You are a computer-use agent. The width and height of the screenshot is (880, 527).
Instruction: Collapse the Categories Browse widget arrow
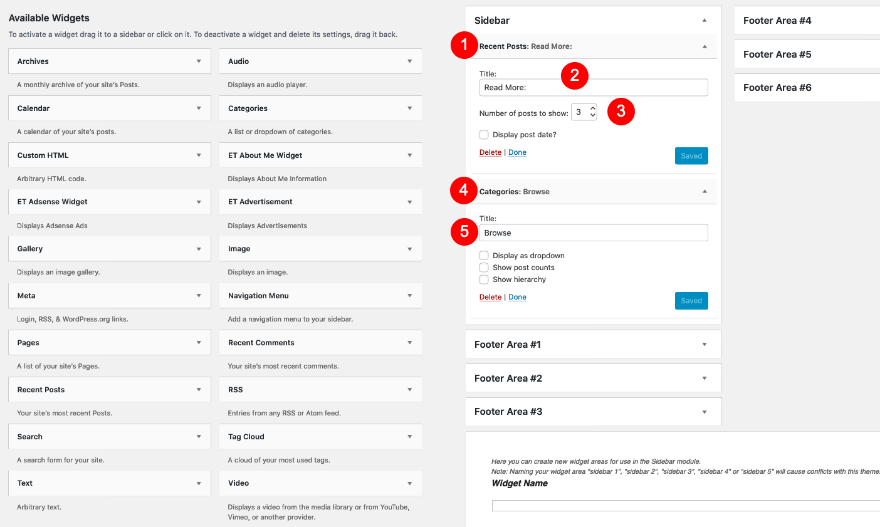(704, 191)
